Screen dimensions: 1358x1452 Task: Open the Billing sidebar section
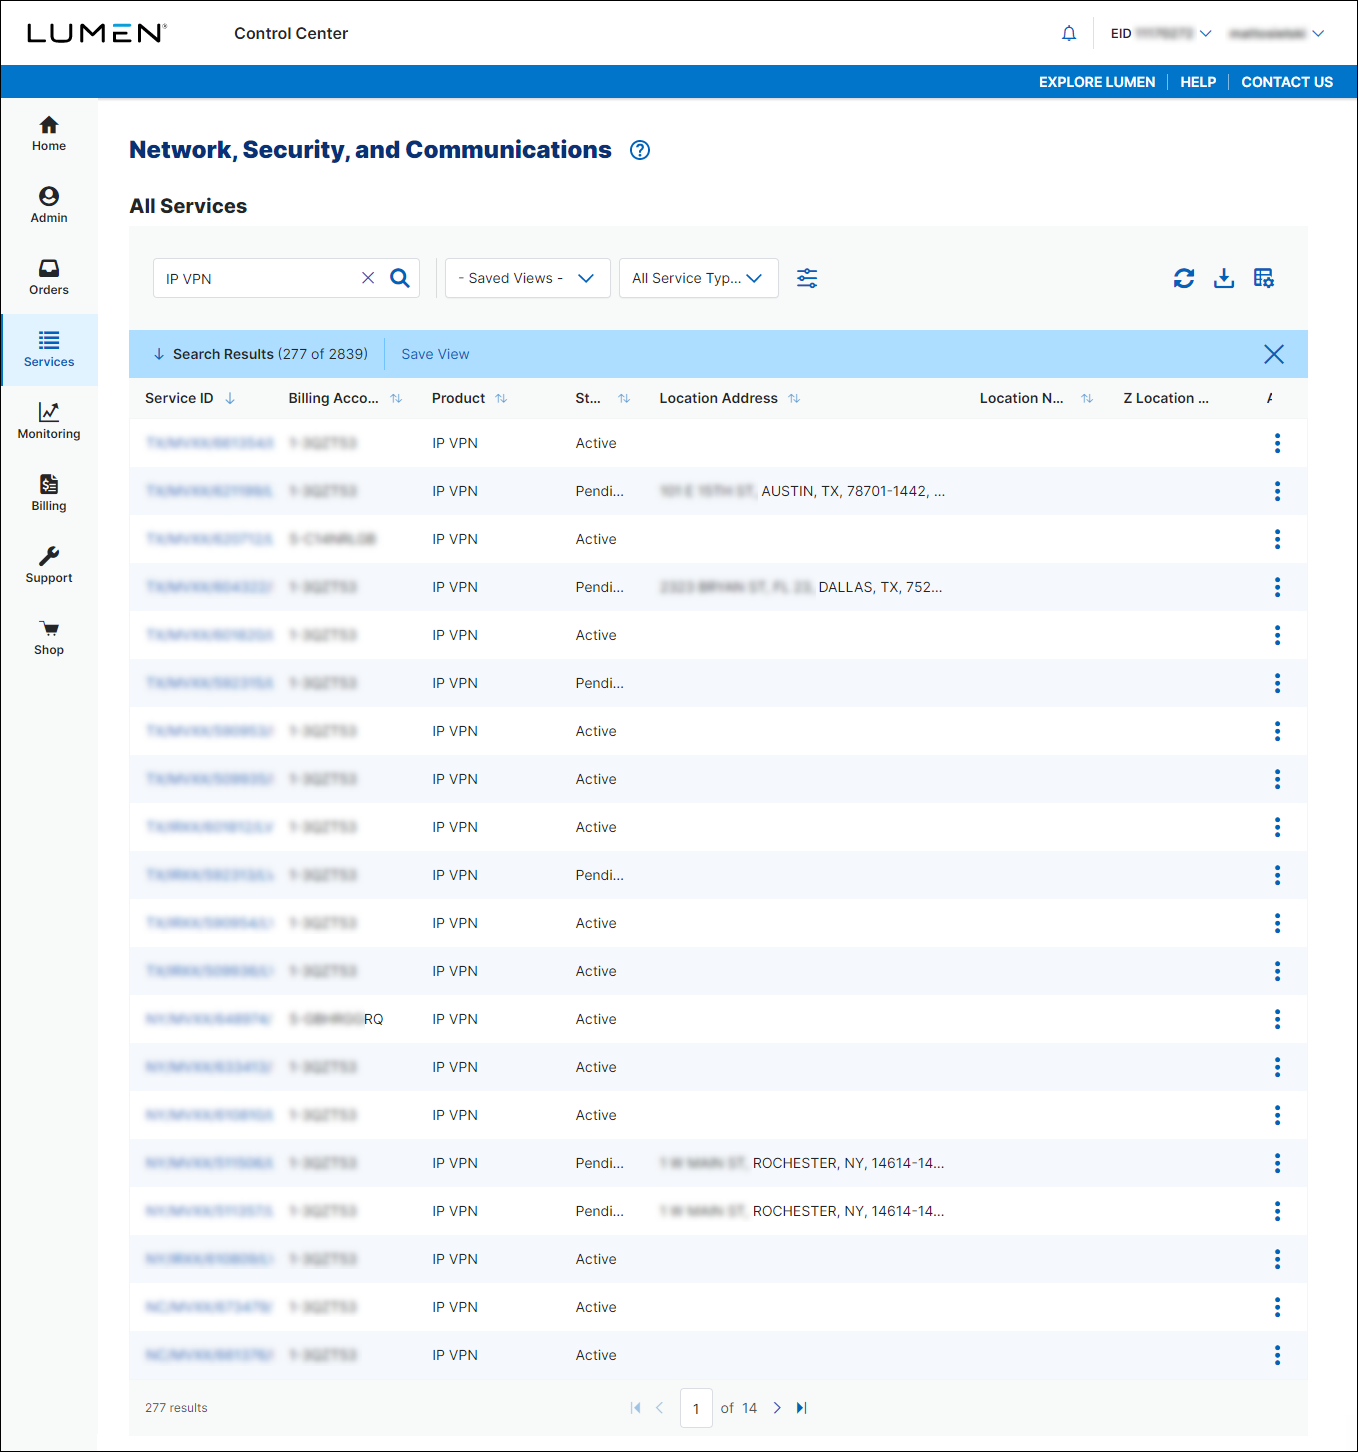point(48,494)
